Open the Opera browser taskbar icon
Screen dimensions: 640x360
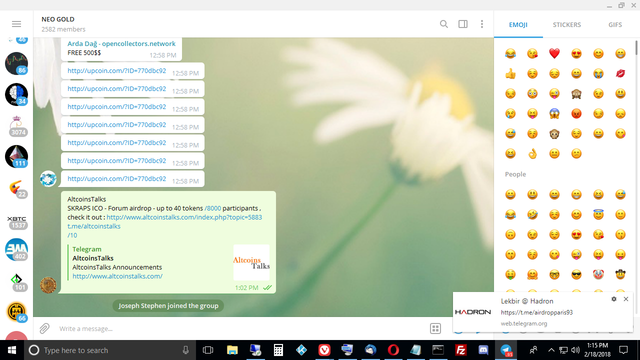(x=393, y=350)
